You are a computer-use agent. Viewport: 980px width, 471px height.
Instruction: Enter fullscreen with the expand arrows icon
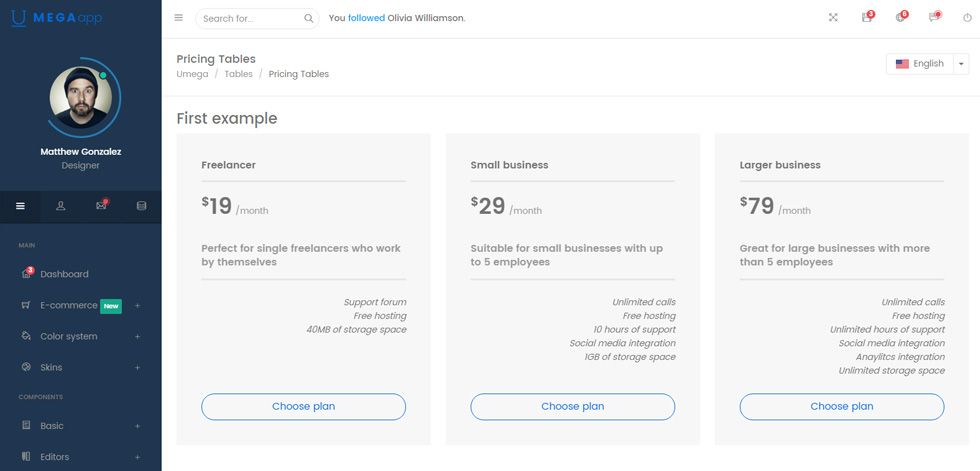point(833,18)
